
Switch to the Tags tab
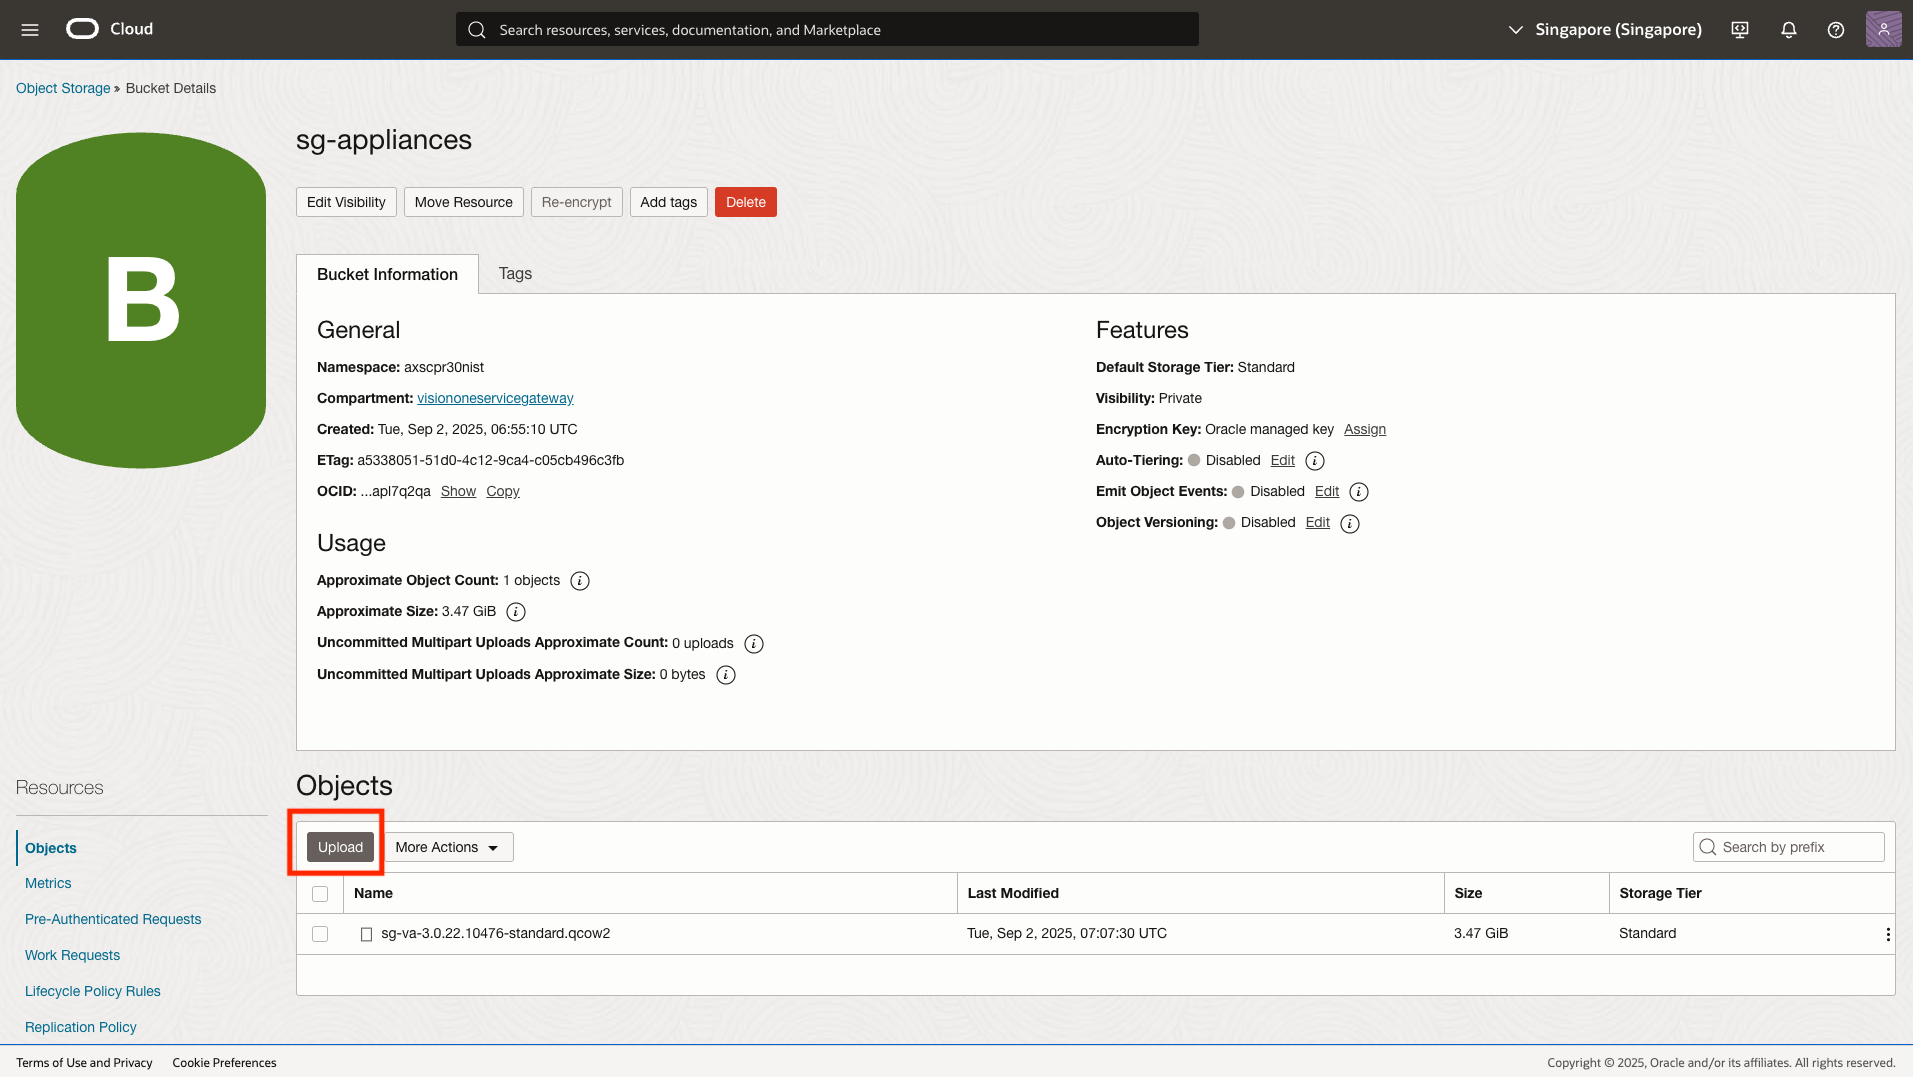coord(515,274)
